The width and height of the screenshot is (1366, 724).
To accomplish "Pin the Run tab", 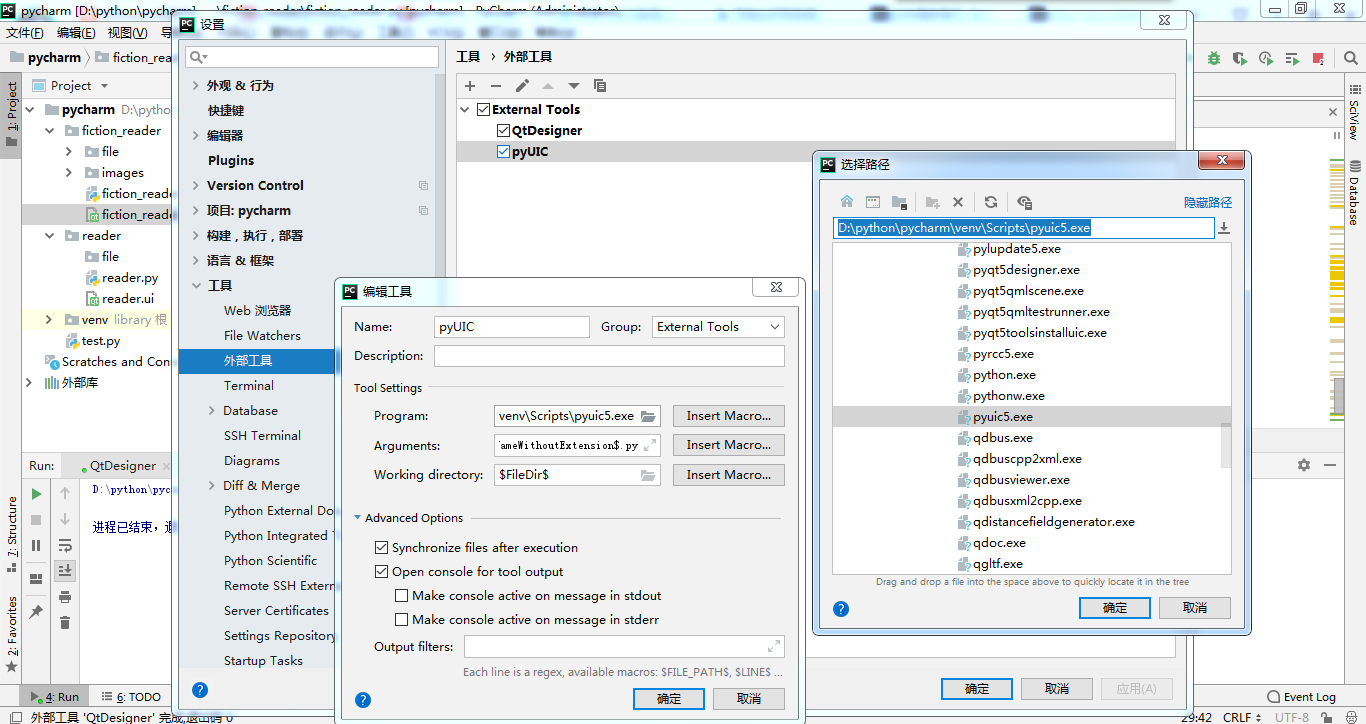I will 36,611.
